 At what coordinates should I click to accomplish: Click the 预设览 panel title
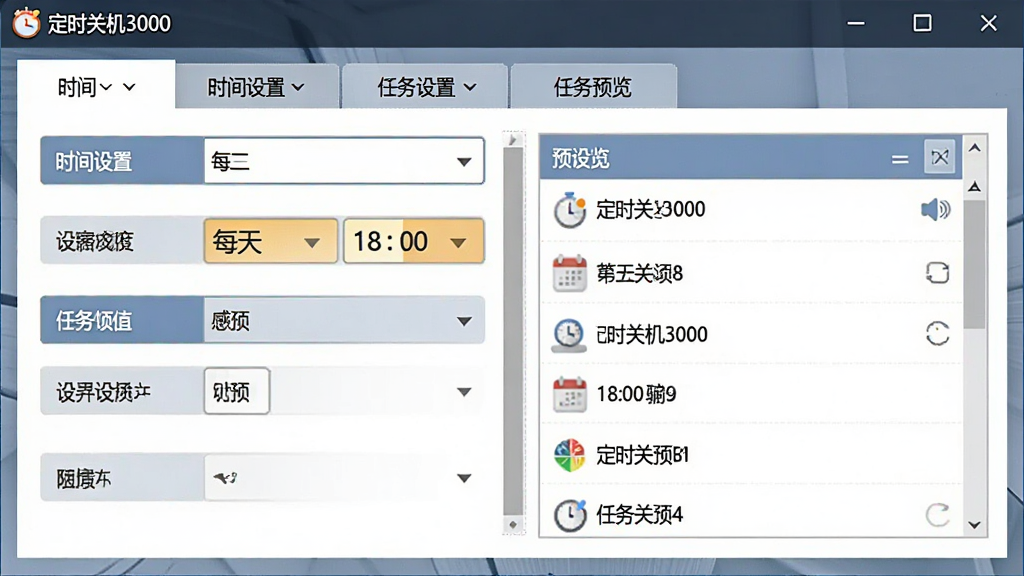(x=581, y=158)
